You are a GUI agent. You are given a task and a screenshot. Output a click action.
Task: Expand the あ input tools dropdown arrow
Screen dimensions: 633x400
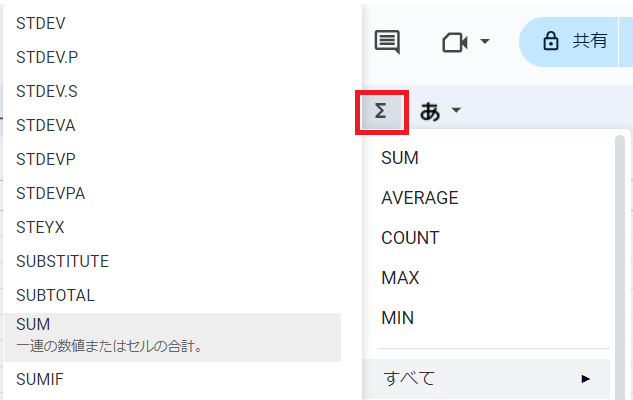[456, 111]
